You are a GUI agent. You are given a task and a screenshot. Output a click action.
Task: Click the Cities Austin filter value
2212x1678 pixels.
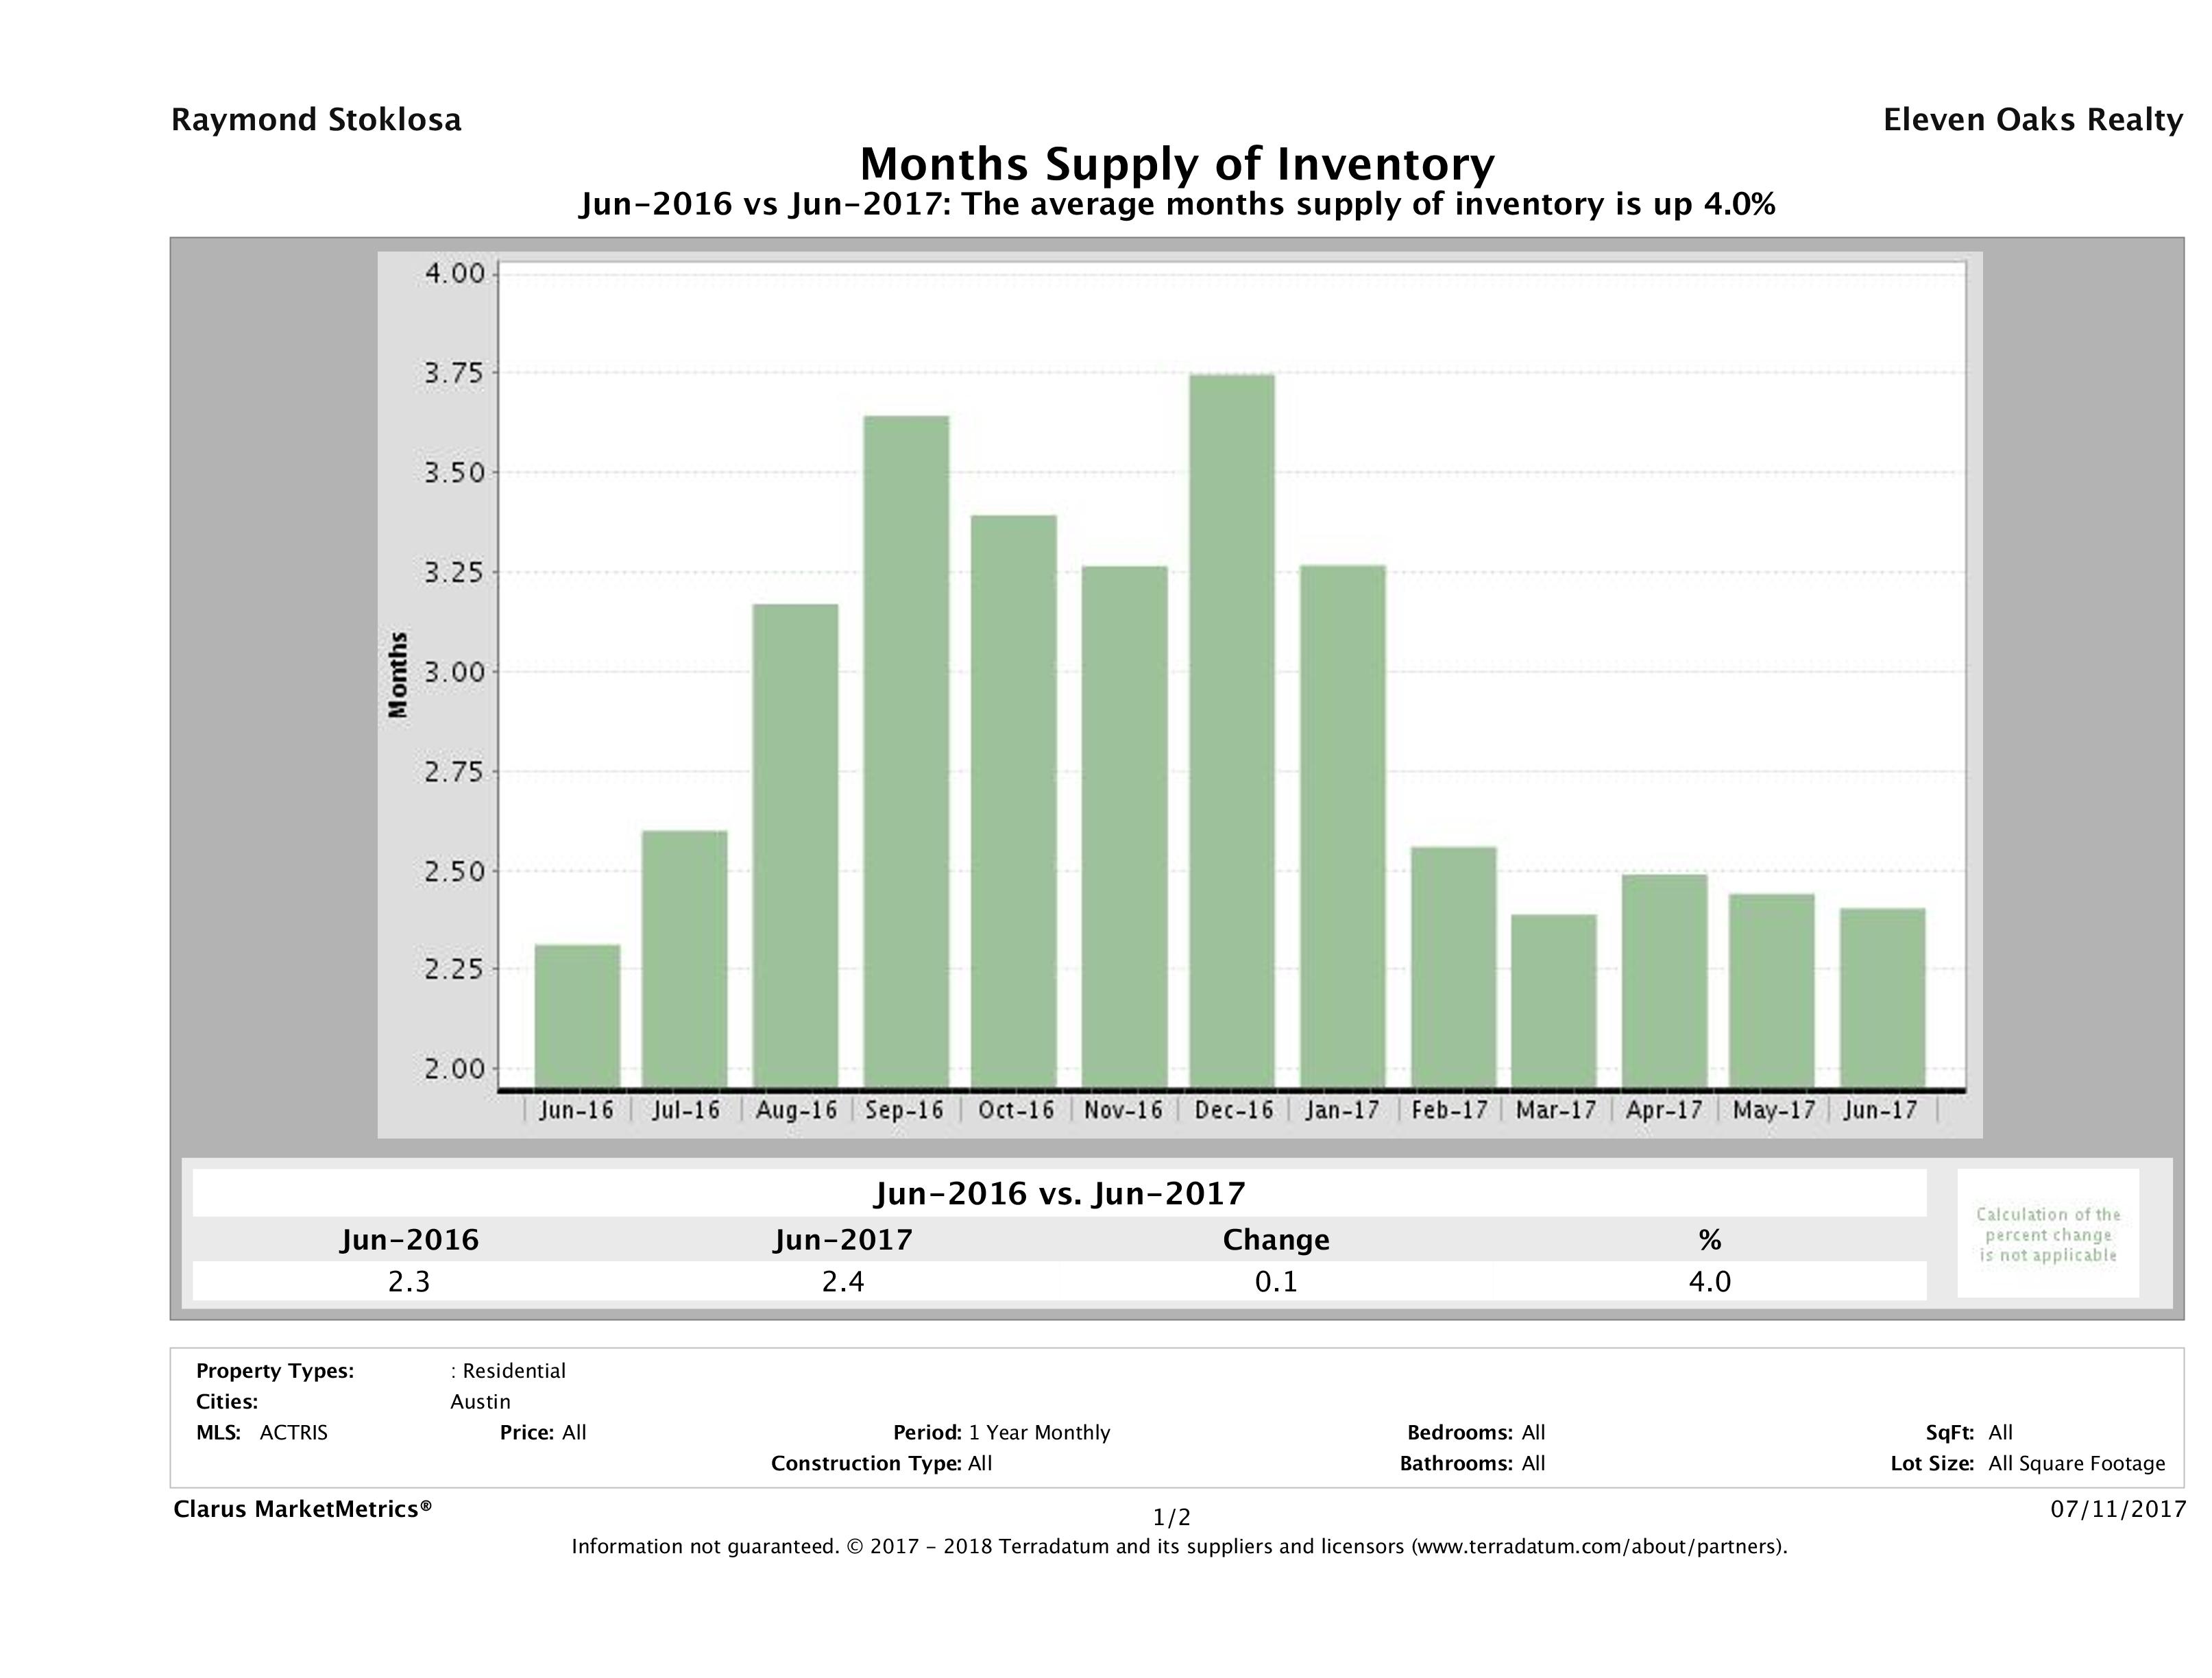480,1401
